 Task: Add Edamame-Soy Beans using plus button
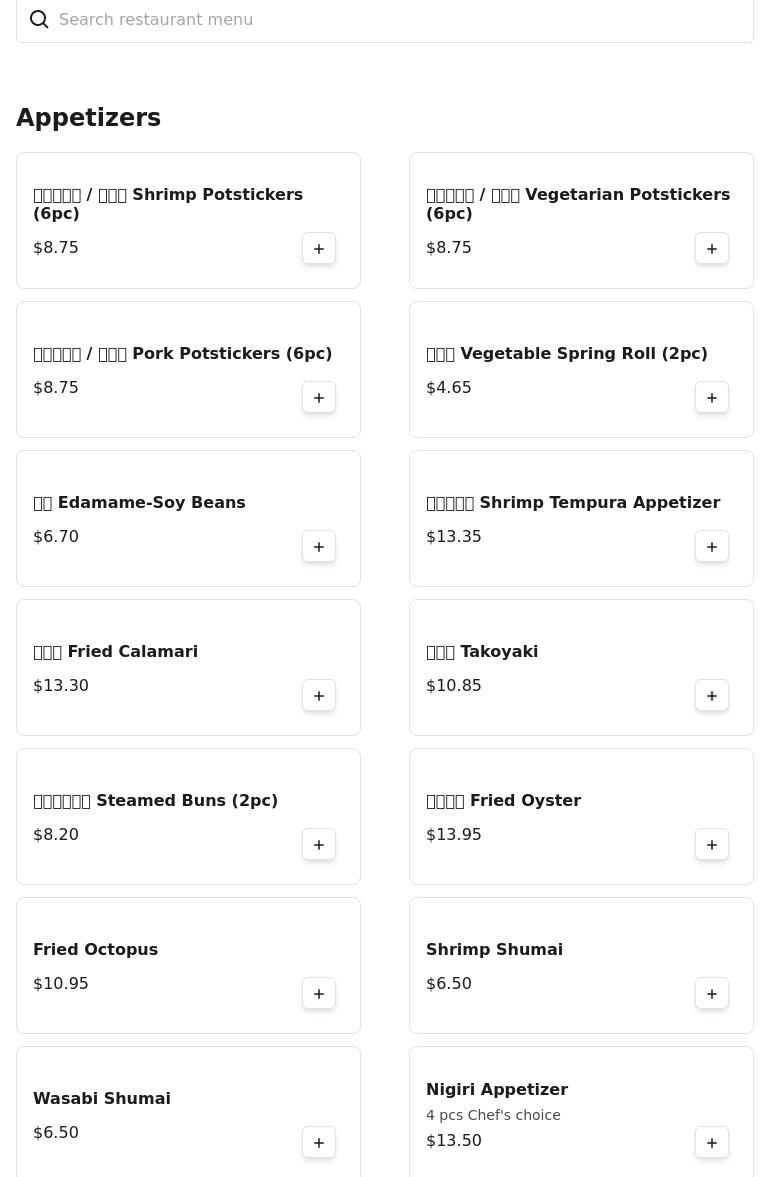coord(319,546)
